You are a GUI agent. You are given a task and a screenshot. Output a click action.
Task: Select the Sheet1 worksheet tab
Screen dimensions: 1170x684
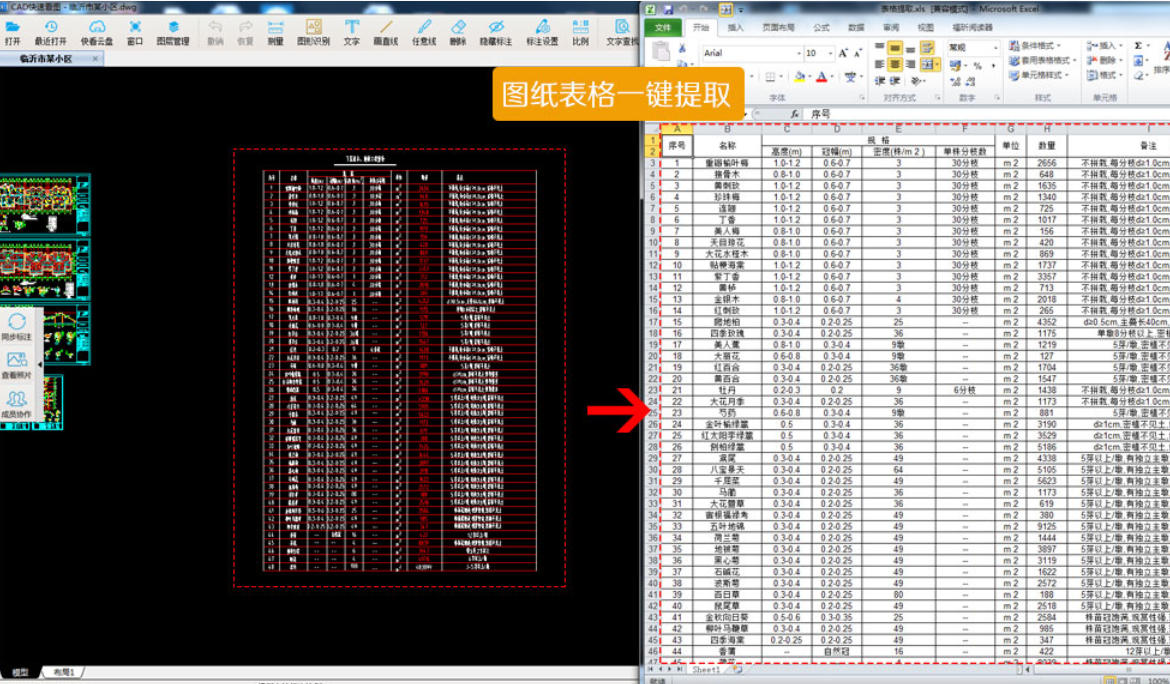click(x=706, y=670)
